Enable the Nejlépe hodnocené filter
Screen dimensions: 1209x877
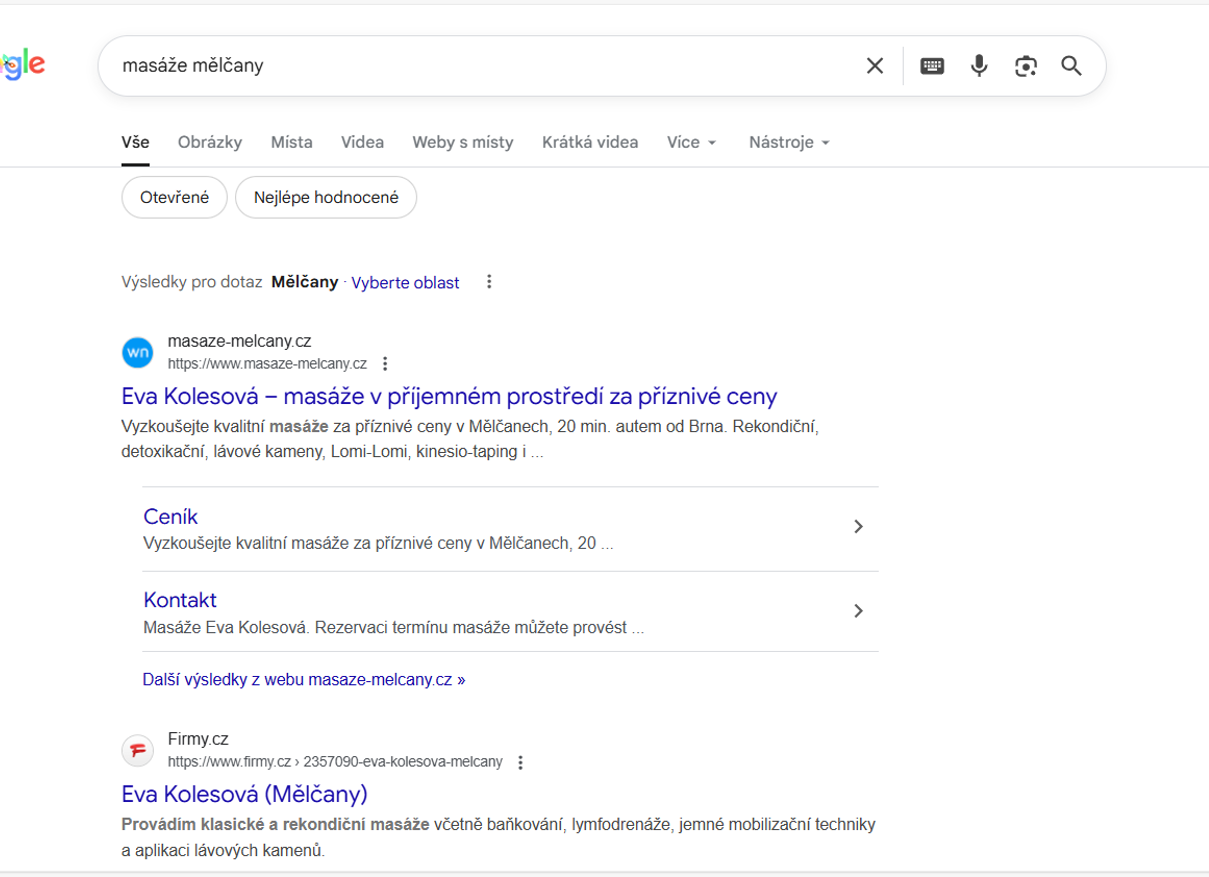tap(325, 197)
